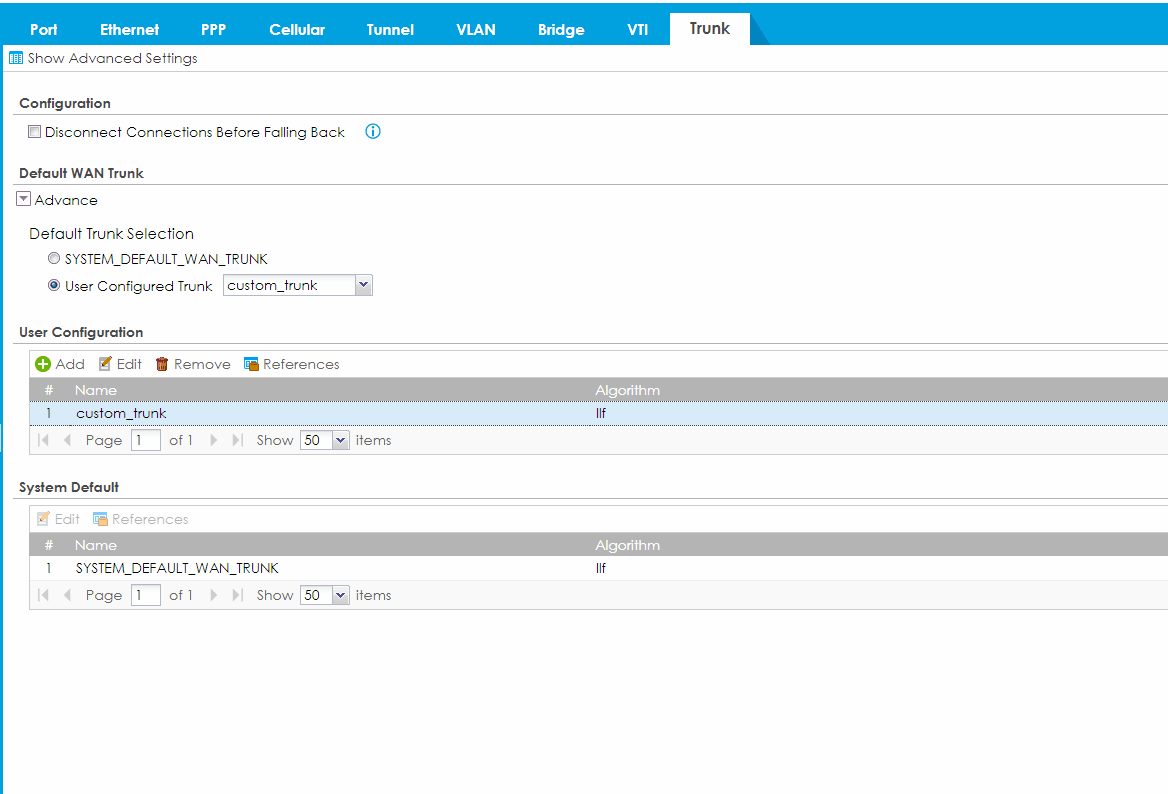This screenshot has width=1168, height=794.
Task: Sort User Configuration by Algorithm column
Action: (x=627, y=390)
